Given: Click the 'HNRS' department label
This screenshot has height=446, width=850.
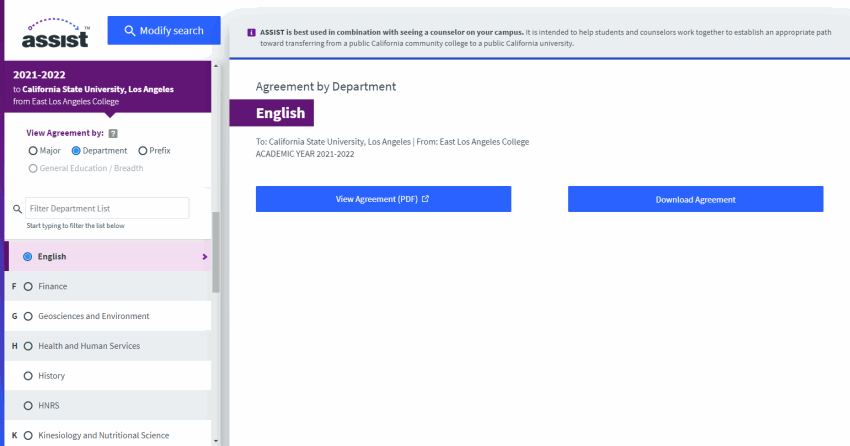Looking at the screenshot, I should [49, 405].
